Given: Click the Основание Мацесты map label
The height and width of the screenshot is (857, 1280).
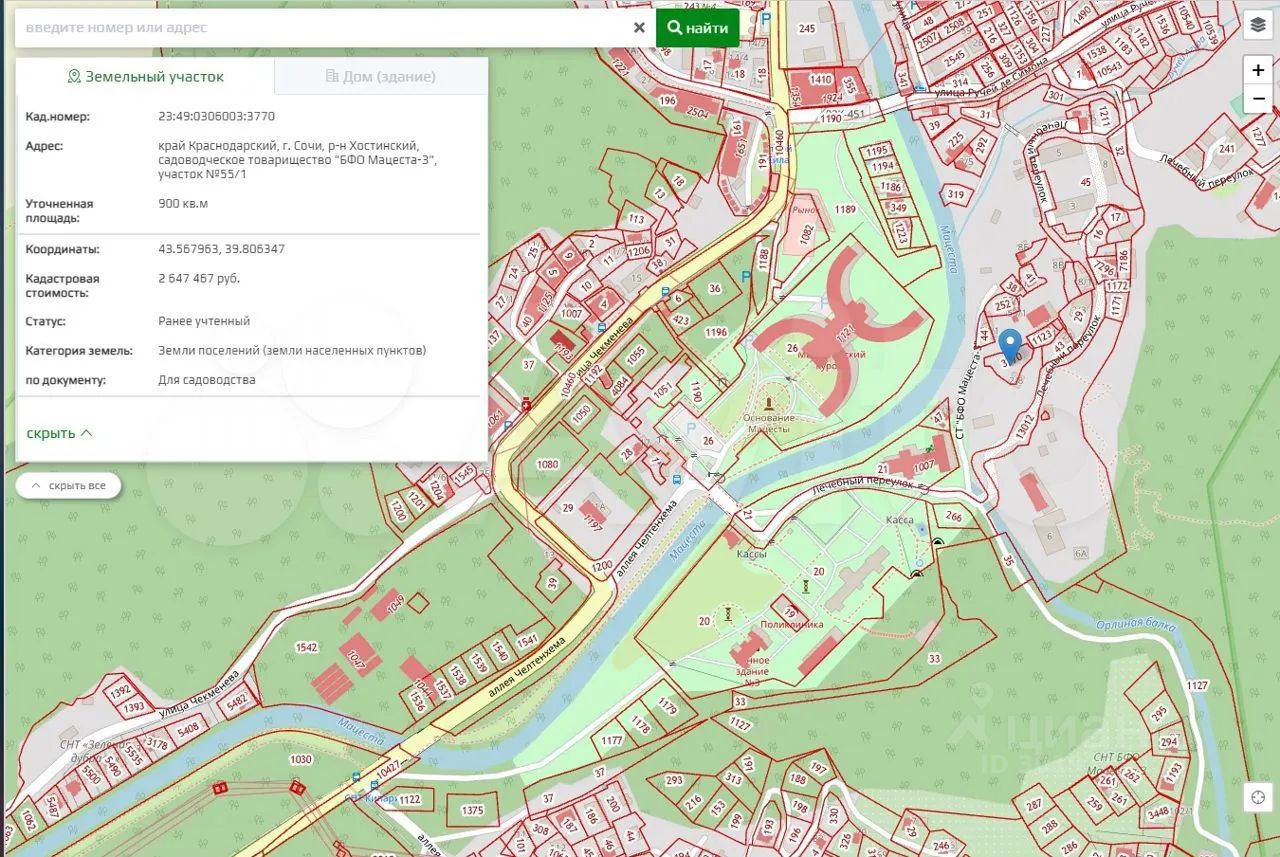Looking at the screenshot, I should pyautogui.click(x=769, y=423).
